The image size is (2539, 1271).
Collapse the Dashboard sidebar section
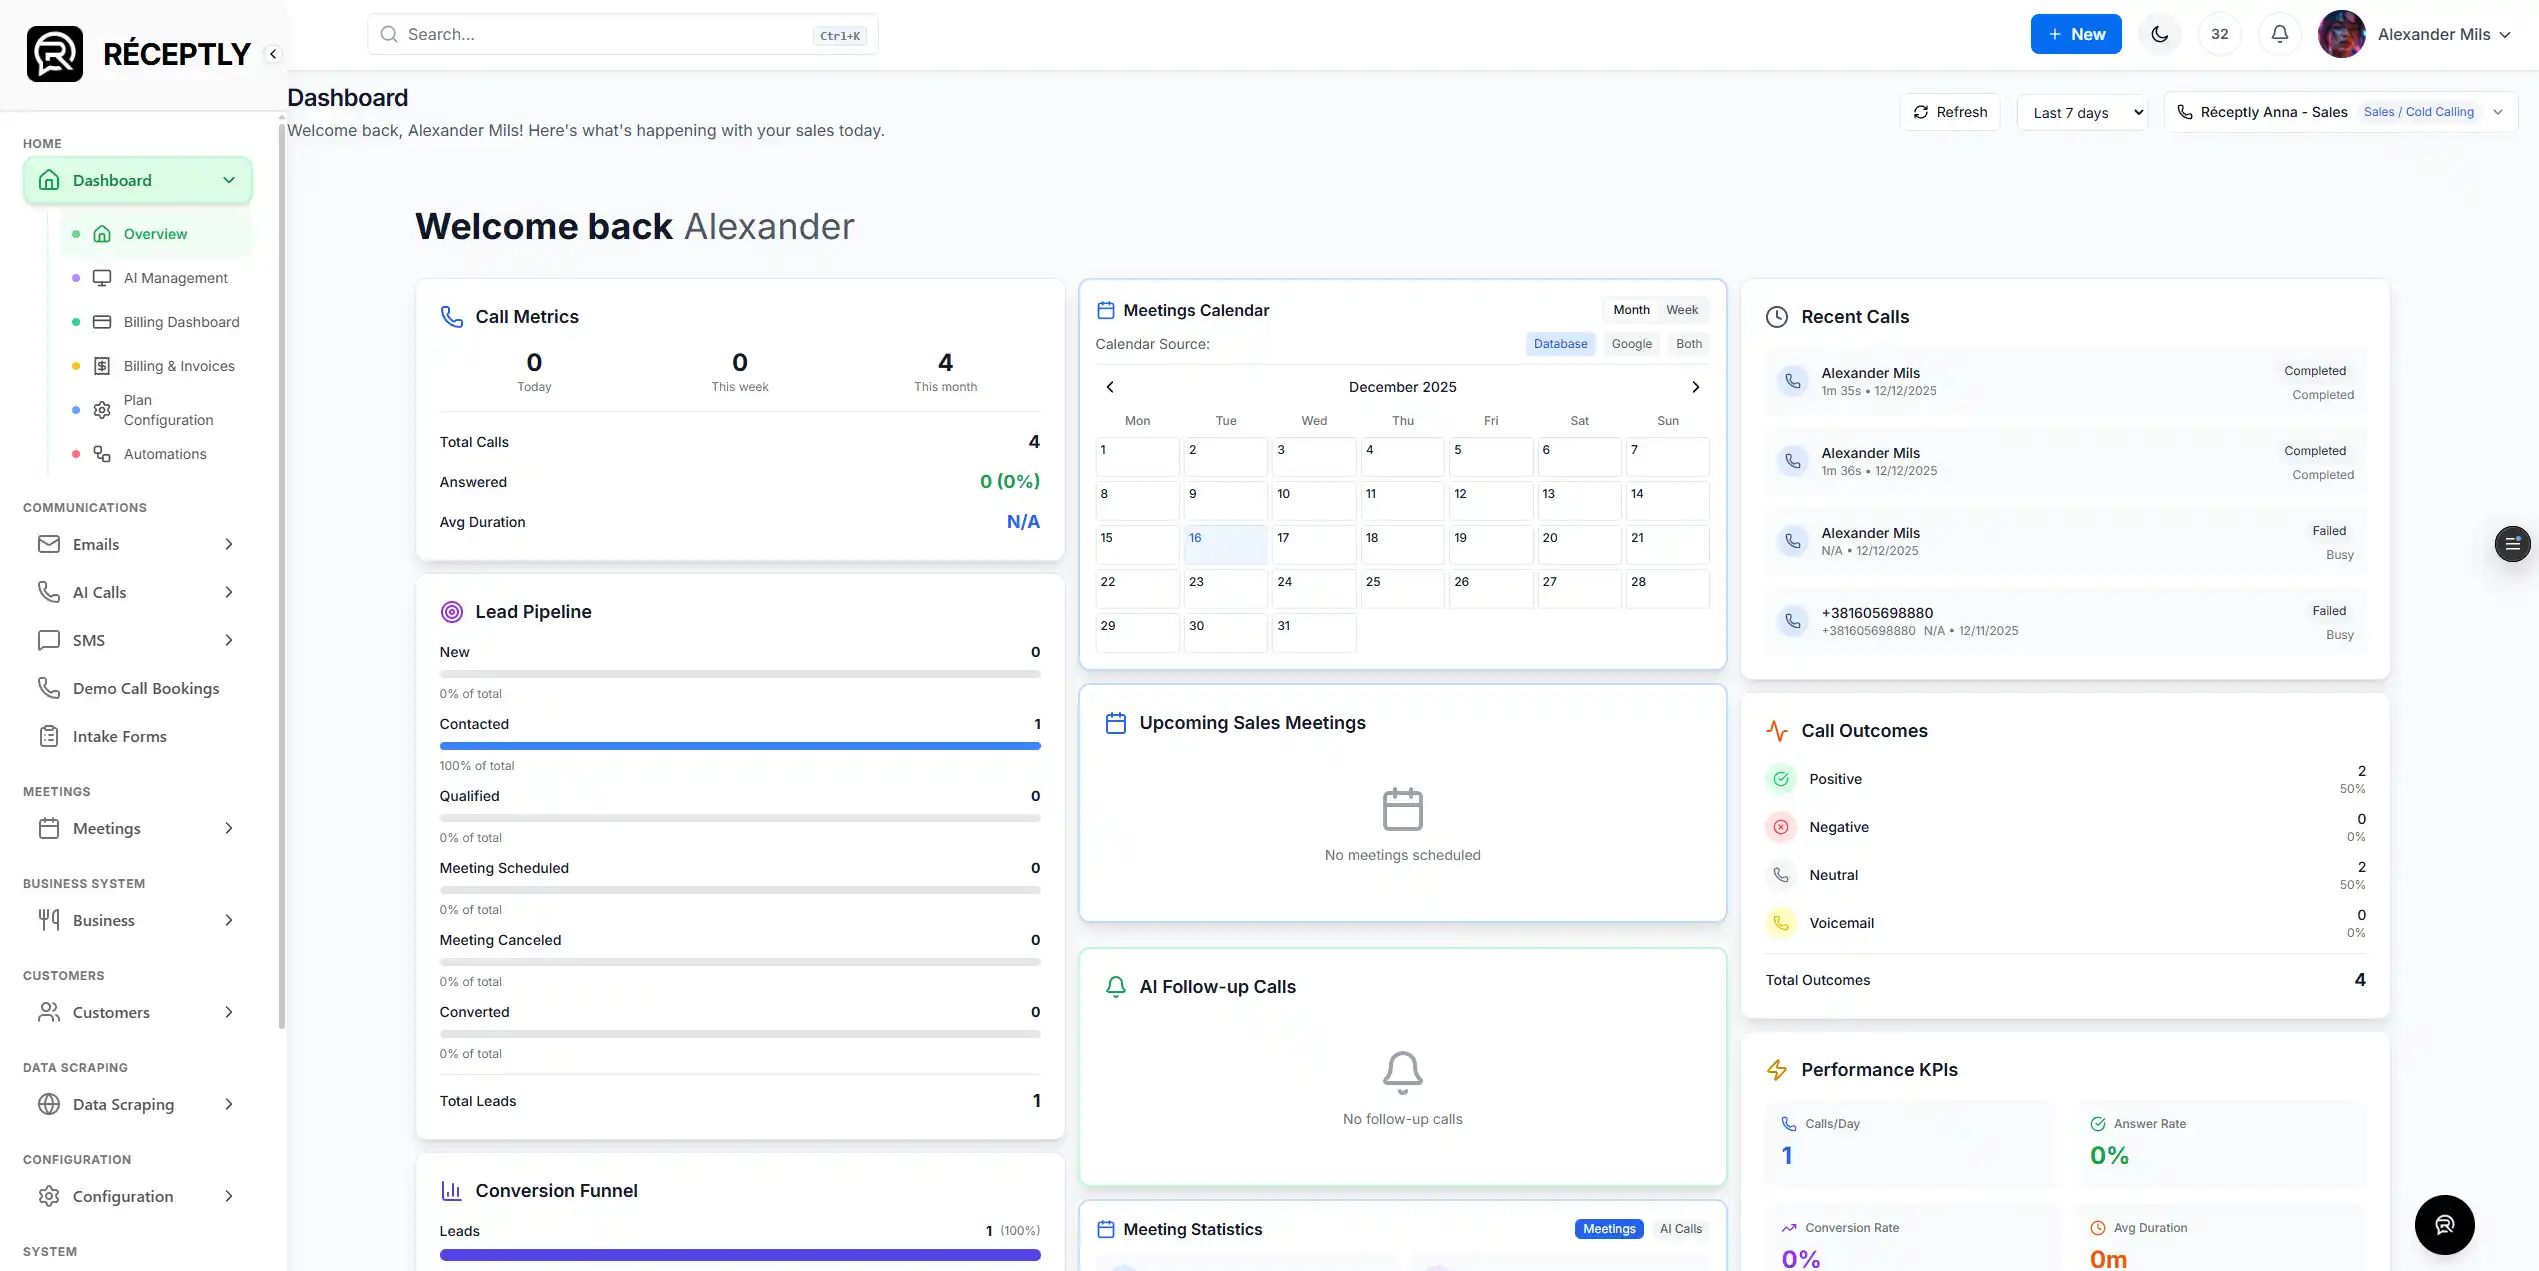tap(138, 180)
